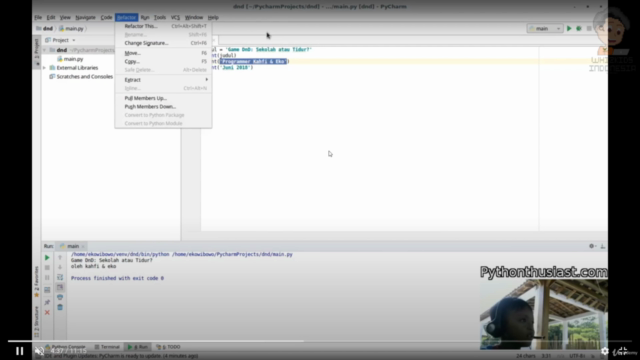640x360 pixels.
Task: Exit fullscreen in the video player
Action: click(622, 351)
